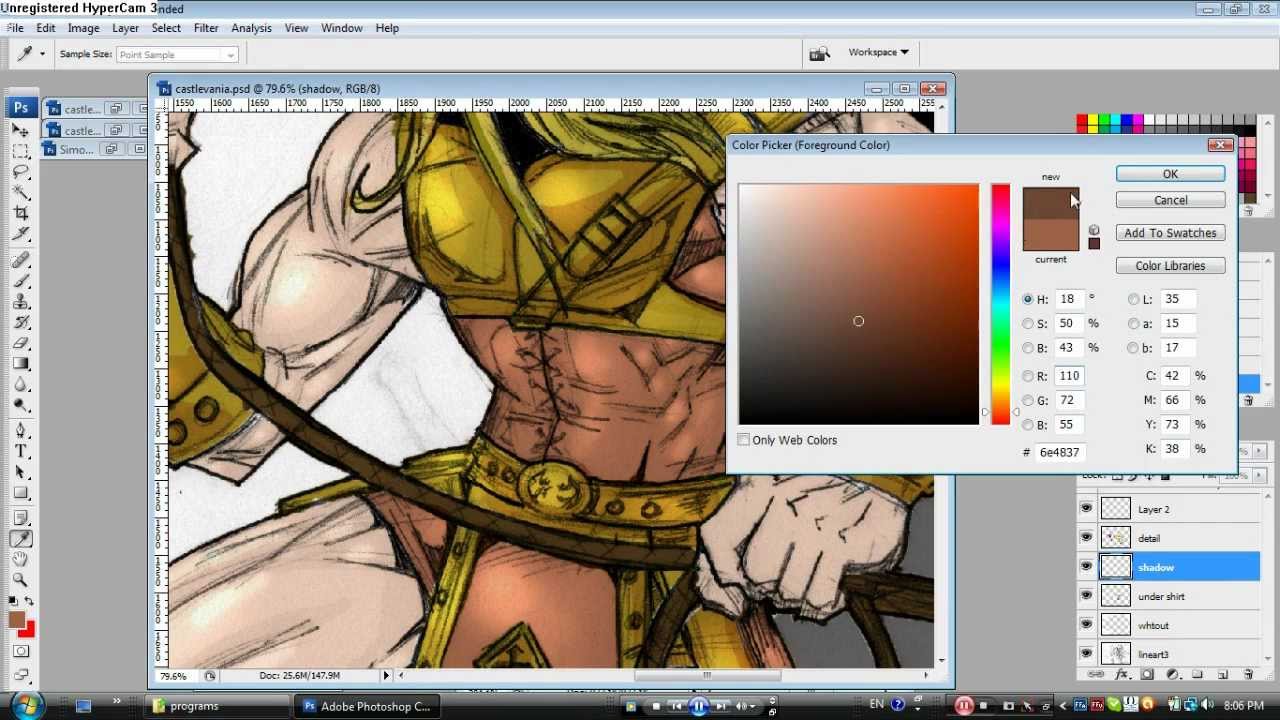
Task: Select the Clone Stamp tool
Action: (x=21, y=302)
